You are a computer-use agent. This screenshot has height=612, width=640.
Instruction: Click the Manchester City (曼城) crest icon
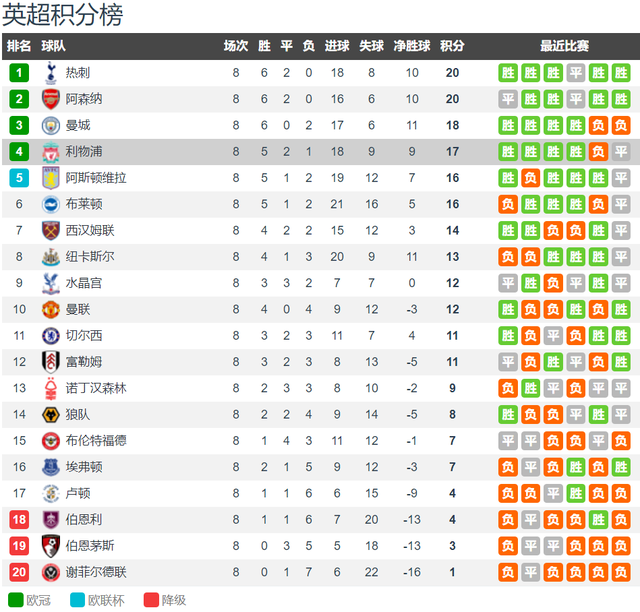(x=50, y=125)
